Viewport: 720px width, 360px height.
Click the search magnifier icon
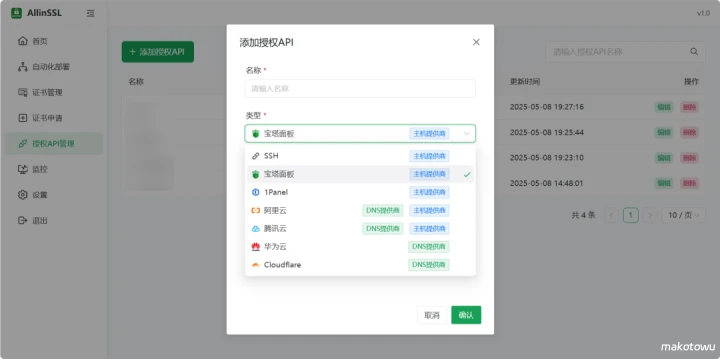(x=694, y=52)
